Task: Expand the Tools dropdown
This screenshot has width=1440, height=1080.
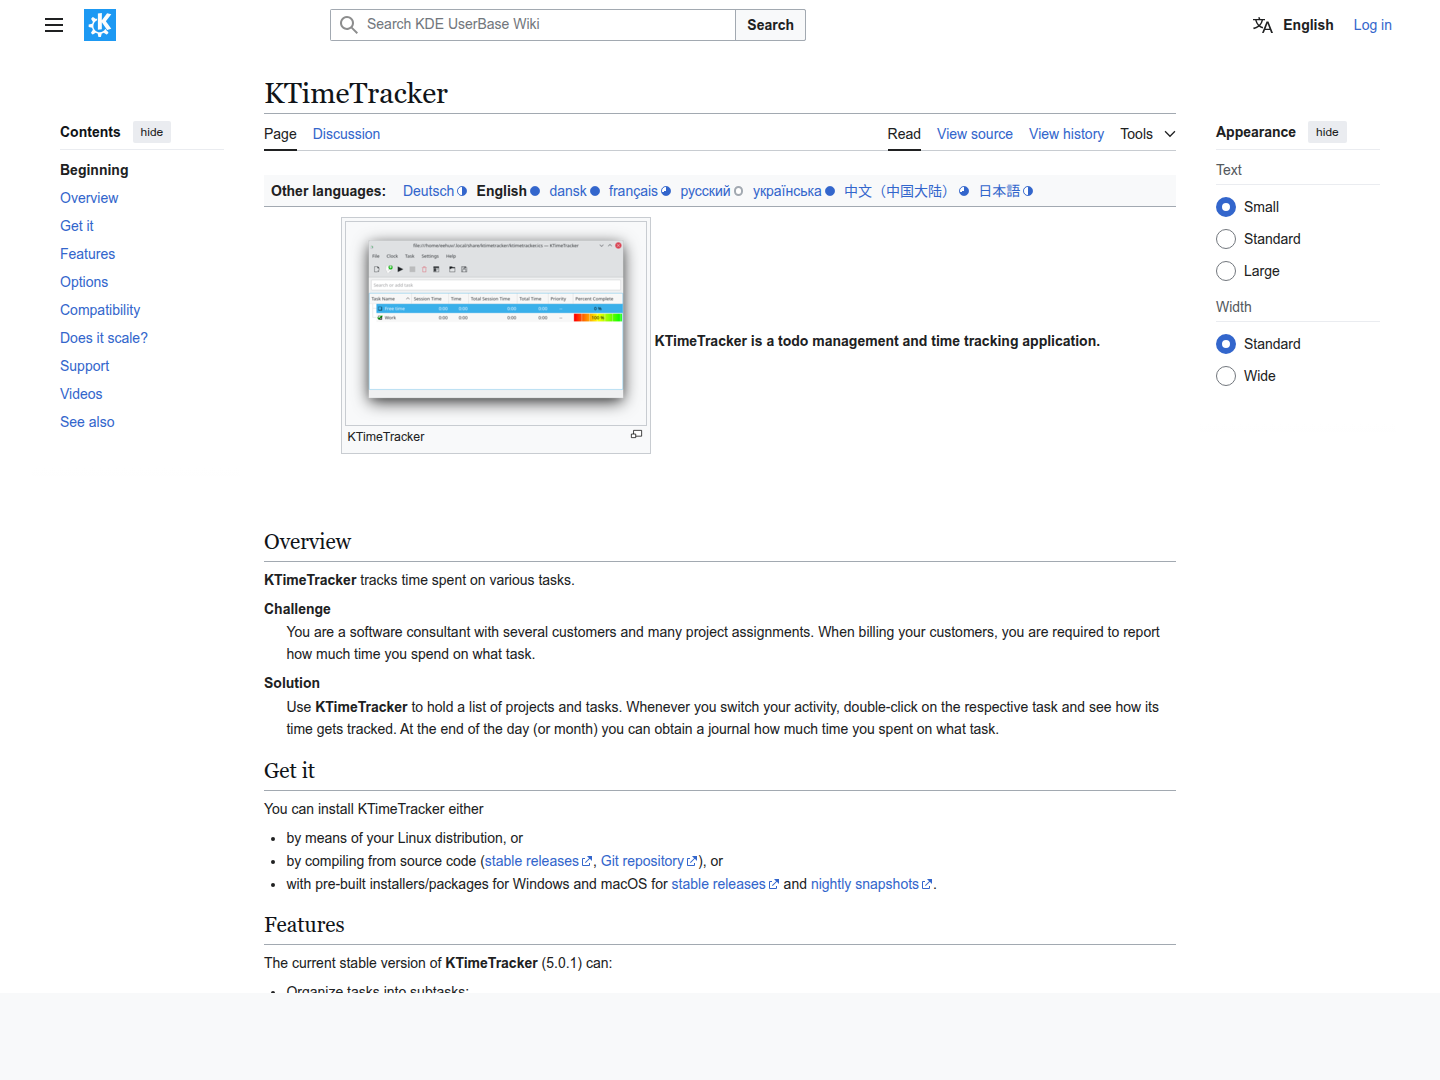Action: [x=1148, y=134]
